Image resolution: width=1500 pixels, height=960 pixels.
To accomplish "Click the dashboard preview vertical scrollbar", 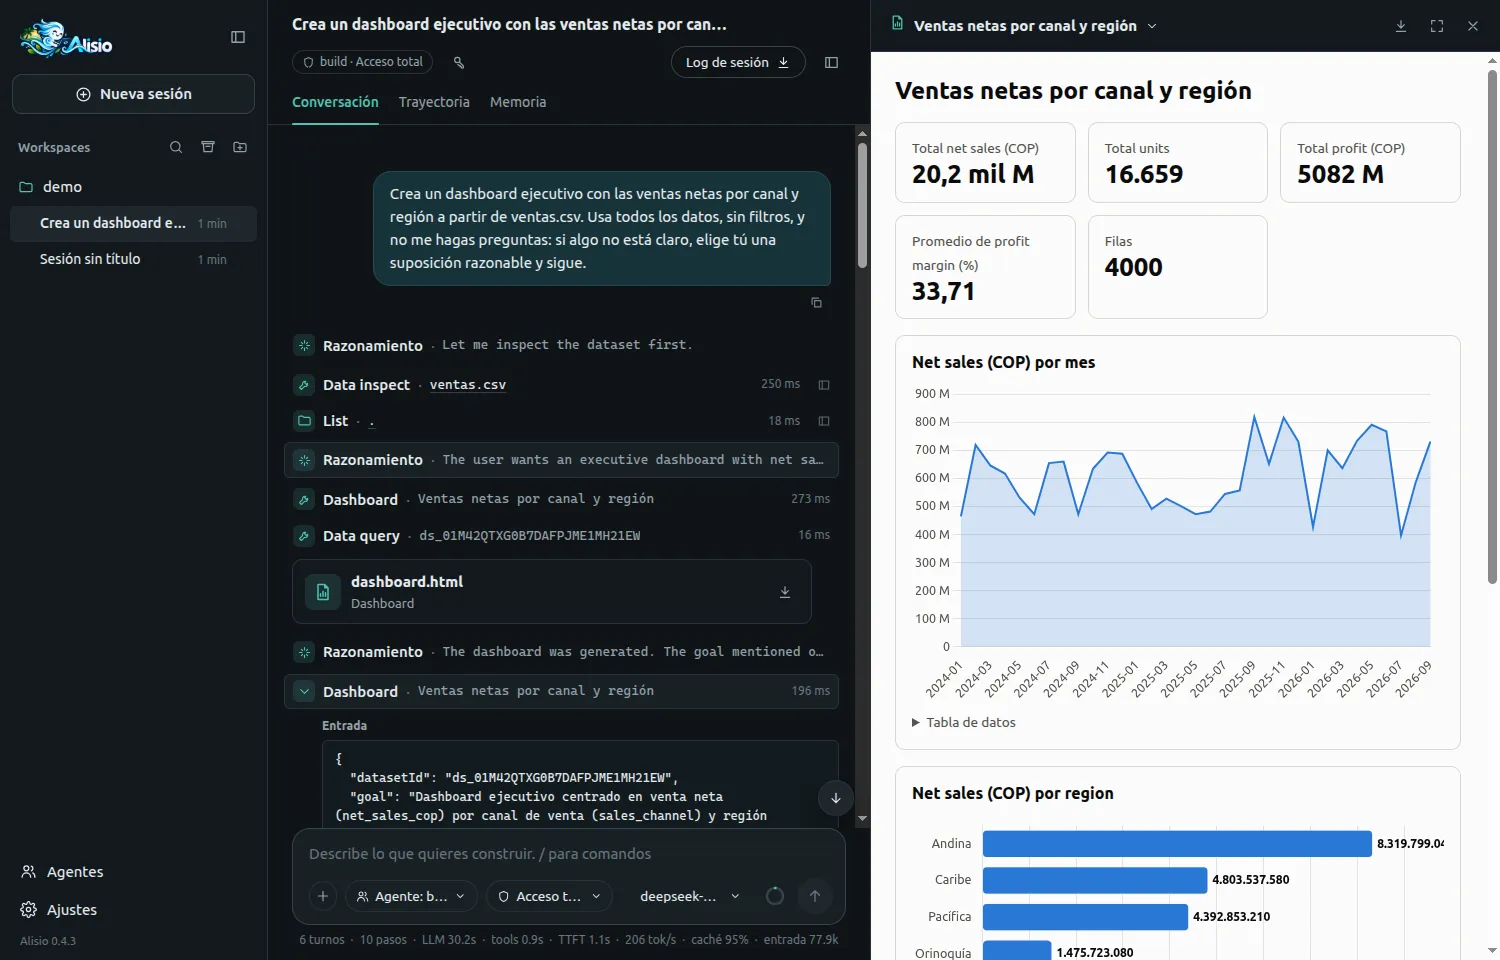I will 1492,326.
